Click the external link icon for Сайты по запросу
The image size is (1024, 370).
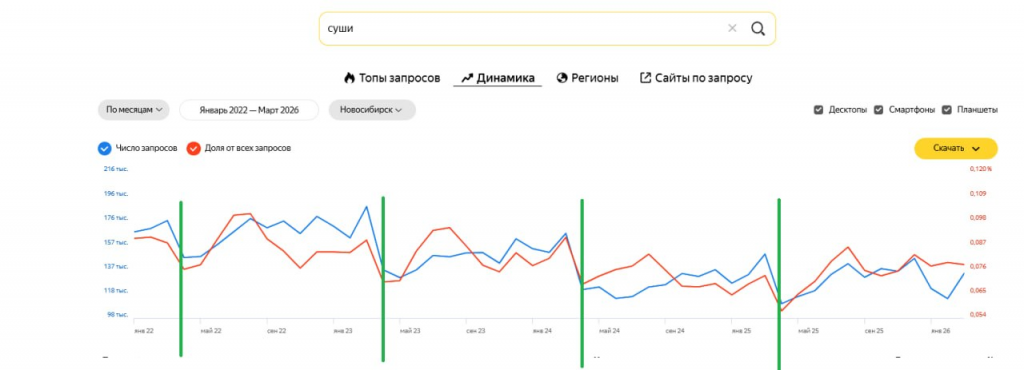(645, 78)
